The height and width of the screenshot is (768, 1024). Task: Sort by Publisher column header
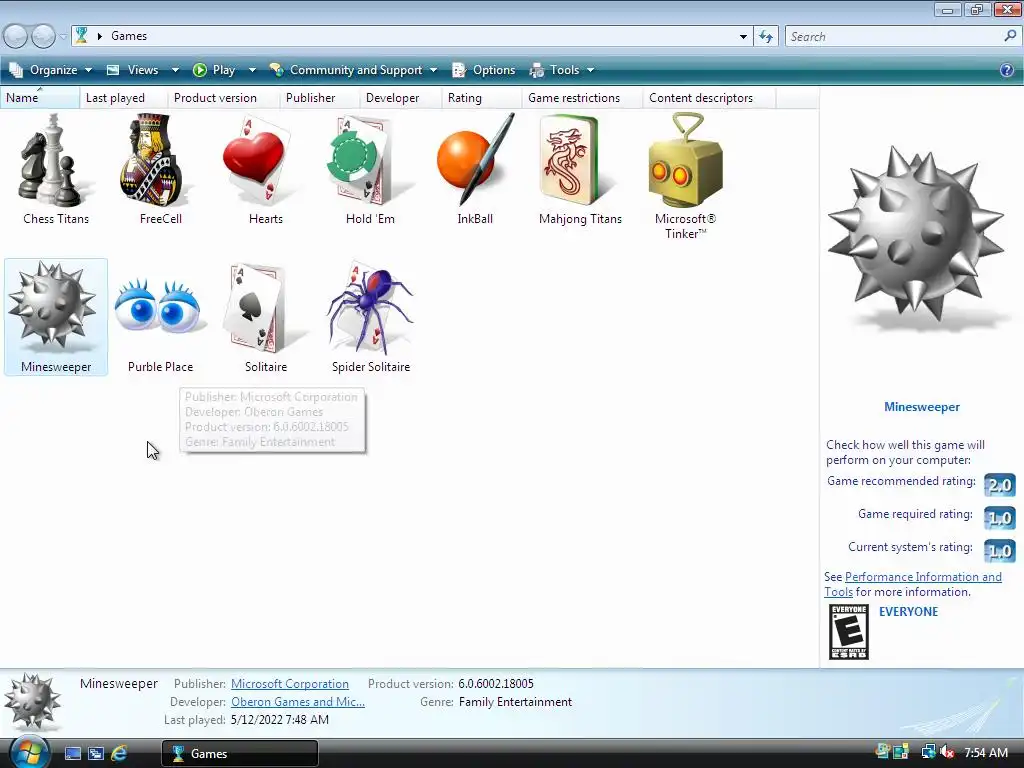(x=319, y=97)
